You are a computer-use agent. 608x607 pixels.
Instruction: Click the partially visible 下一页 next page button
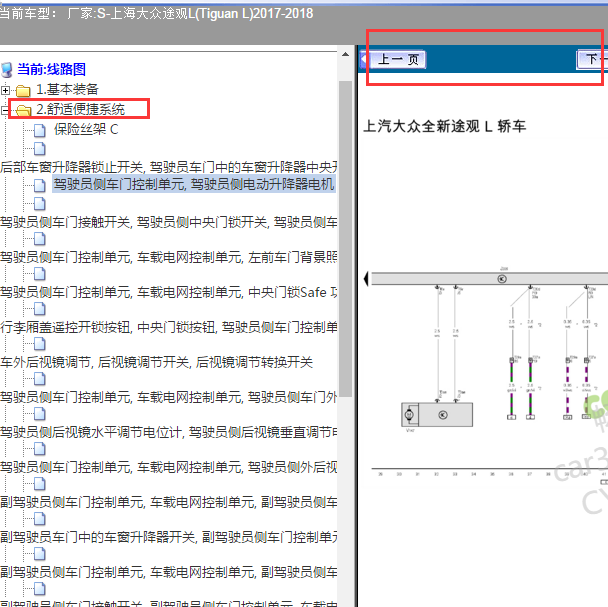pyautogui.click(x=592, y=59)
